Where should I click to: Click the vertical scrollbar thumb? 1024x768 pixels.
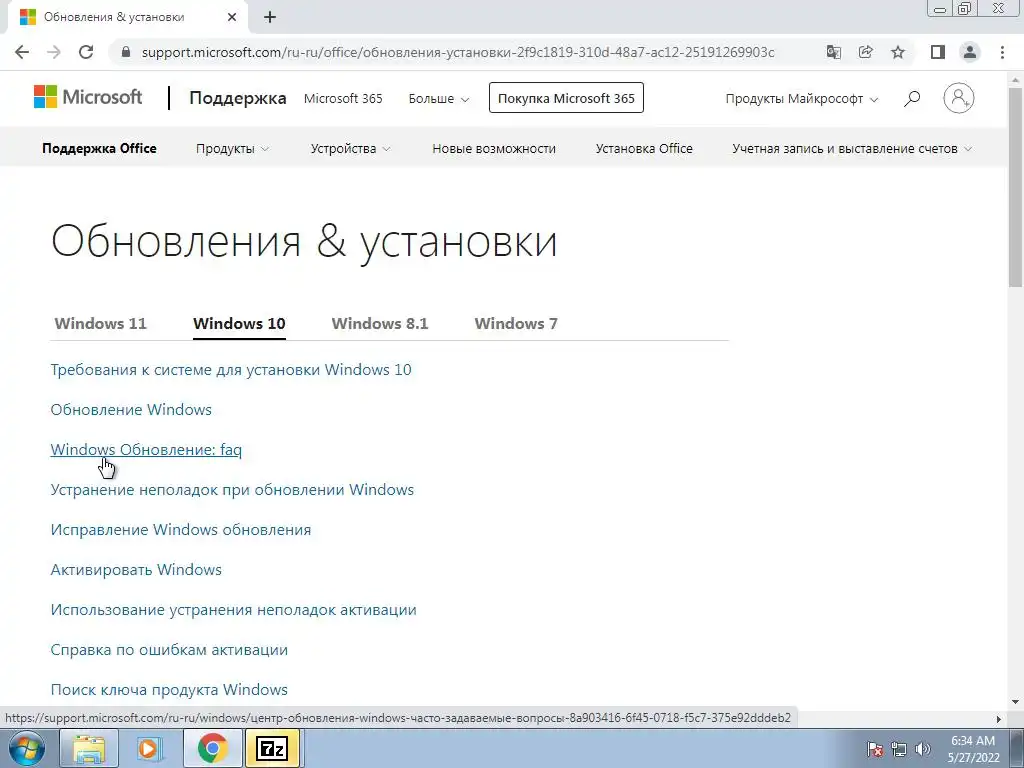coord(1016,186)
